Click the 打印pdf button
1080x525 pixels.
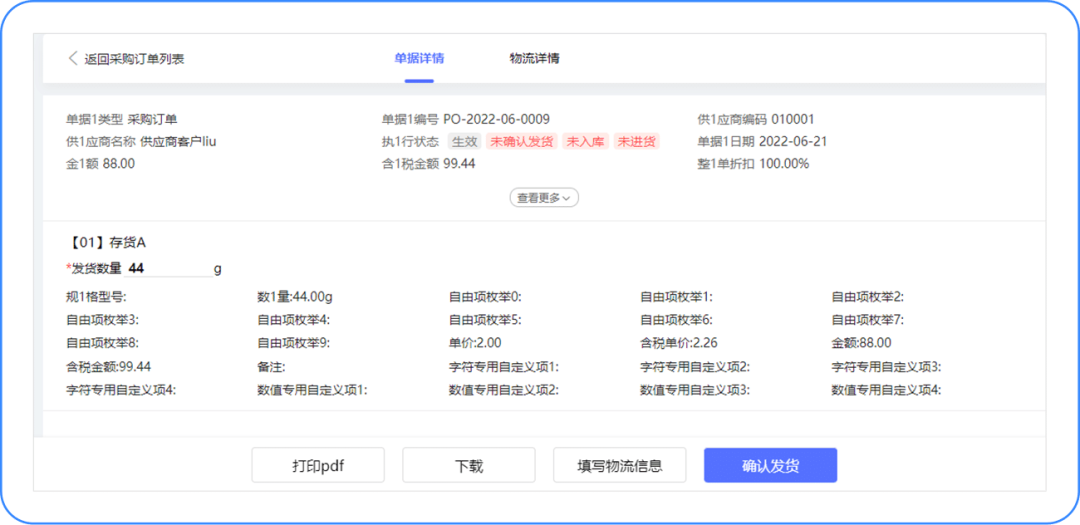pos(318,465)
